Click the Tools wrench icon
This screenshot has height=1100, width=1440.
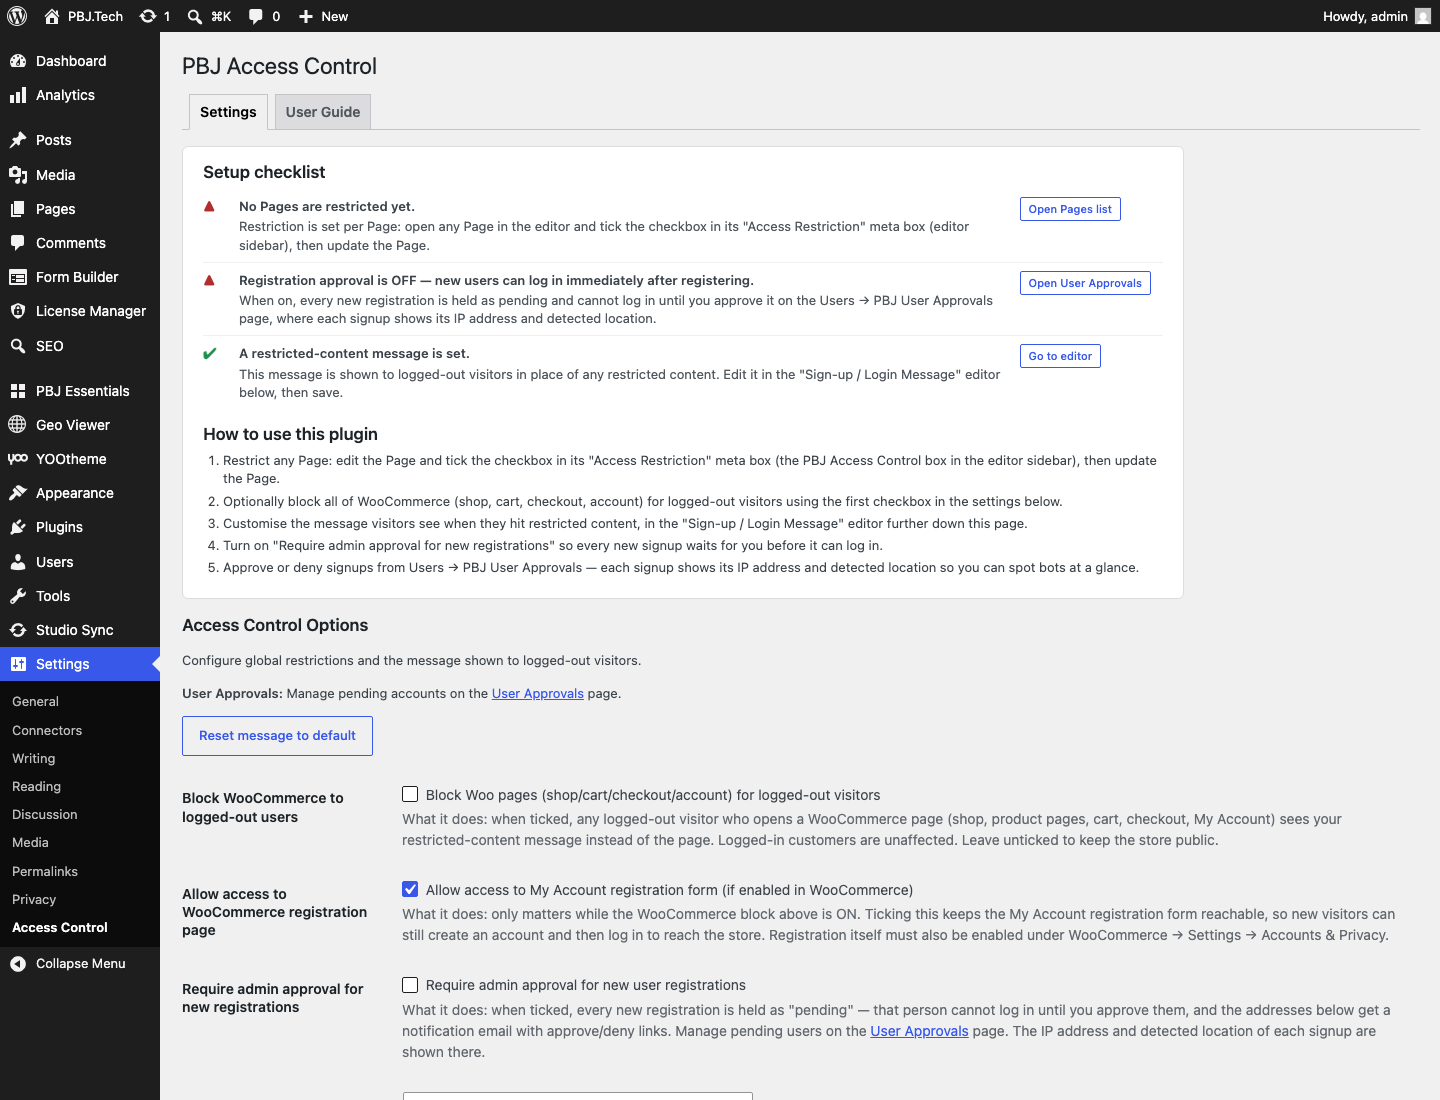[x=18, y=596]
